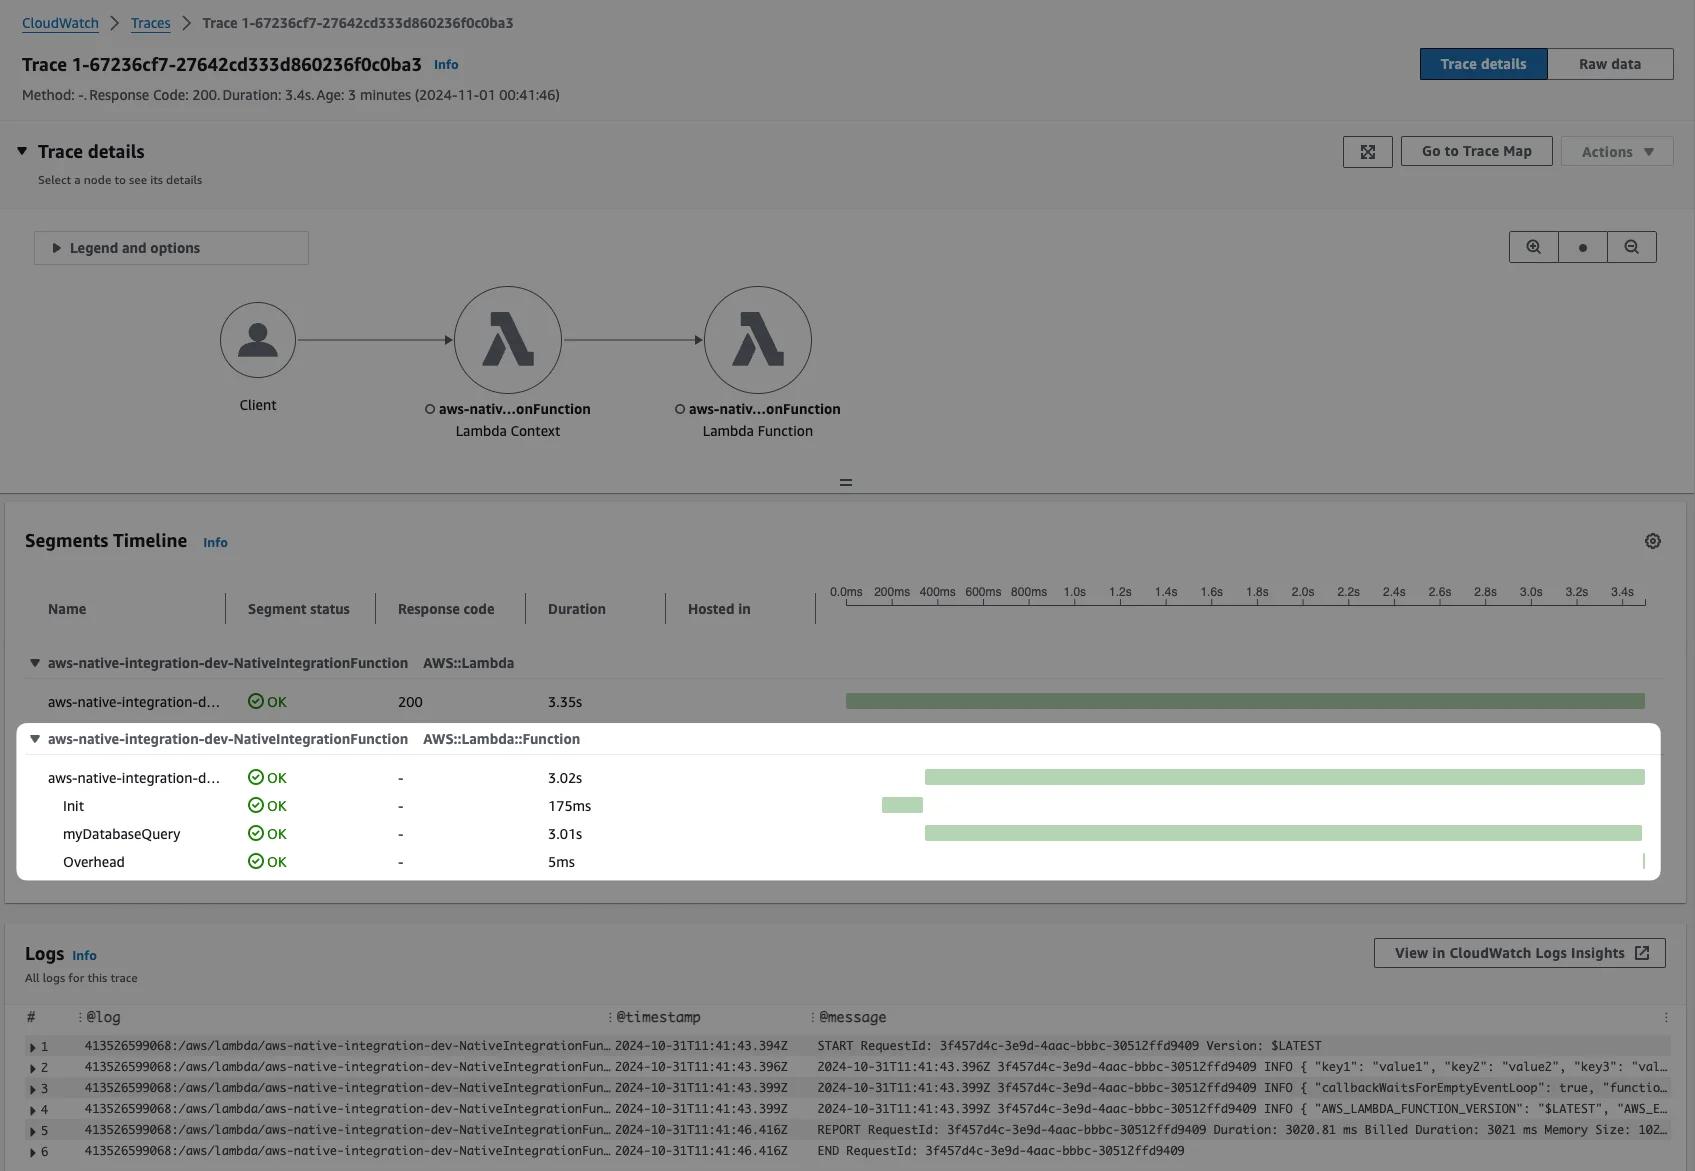This screenshot has width=1695, height=1171.
Task: Click the zoom in magnifier icon
Action: [1533, 247]
